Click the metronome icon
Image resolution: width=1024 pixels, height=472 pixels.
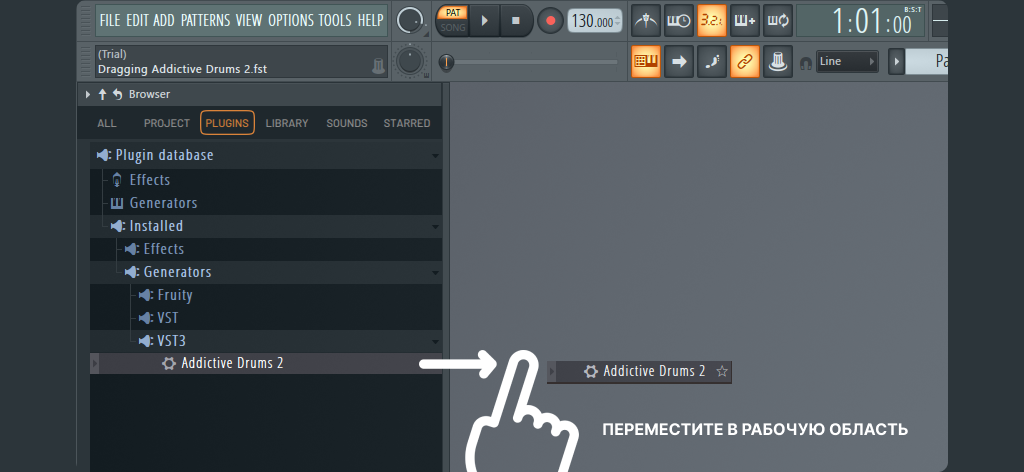[646, 21]
